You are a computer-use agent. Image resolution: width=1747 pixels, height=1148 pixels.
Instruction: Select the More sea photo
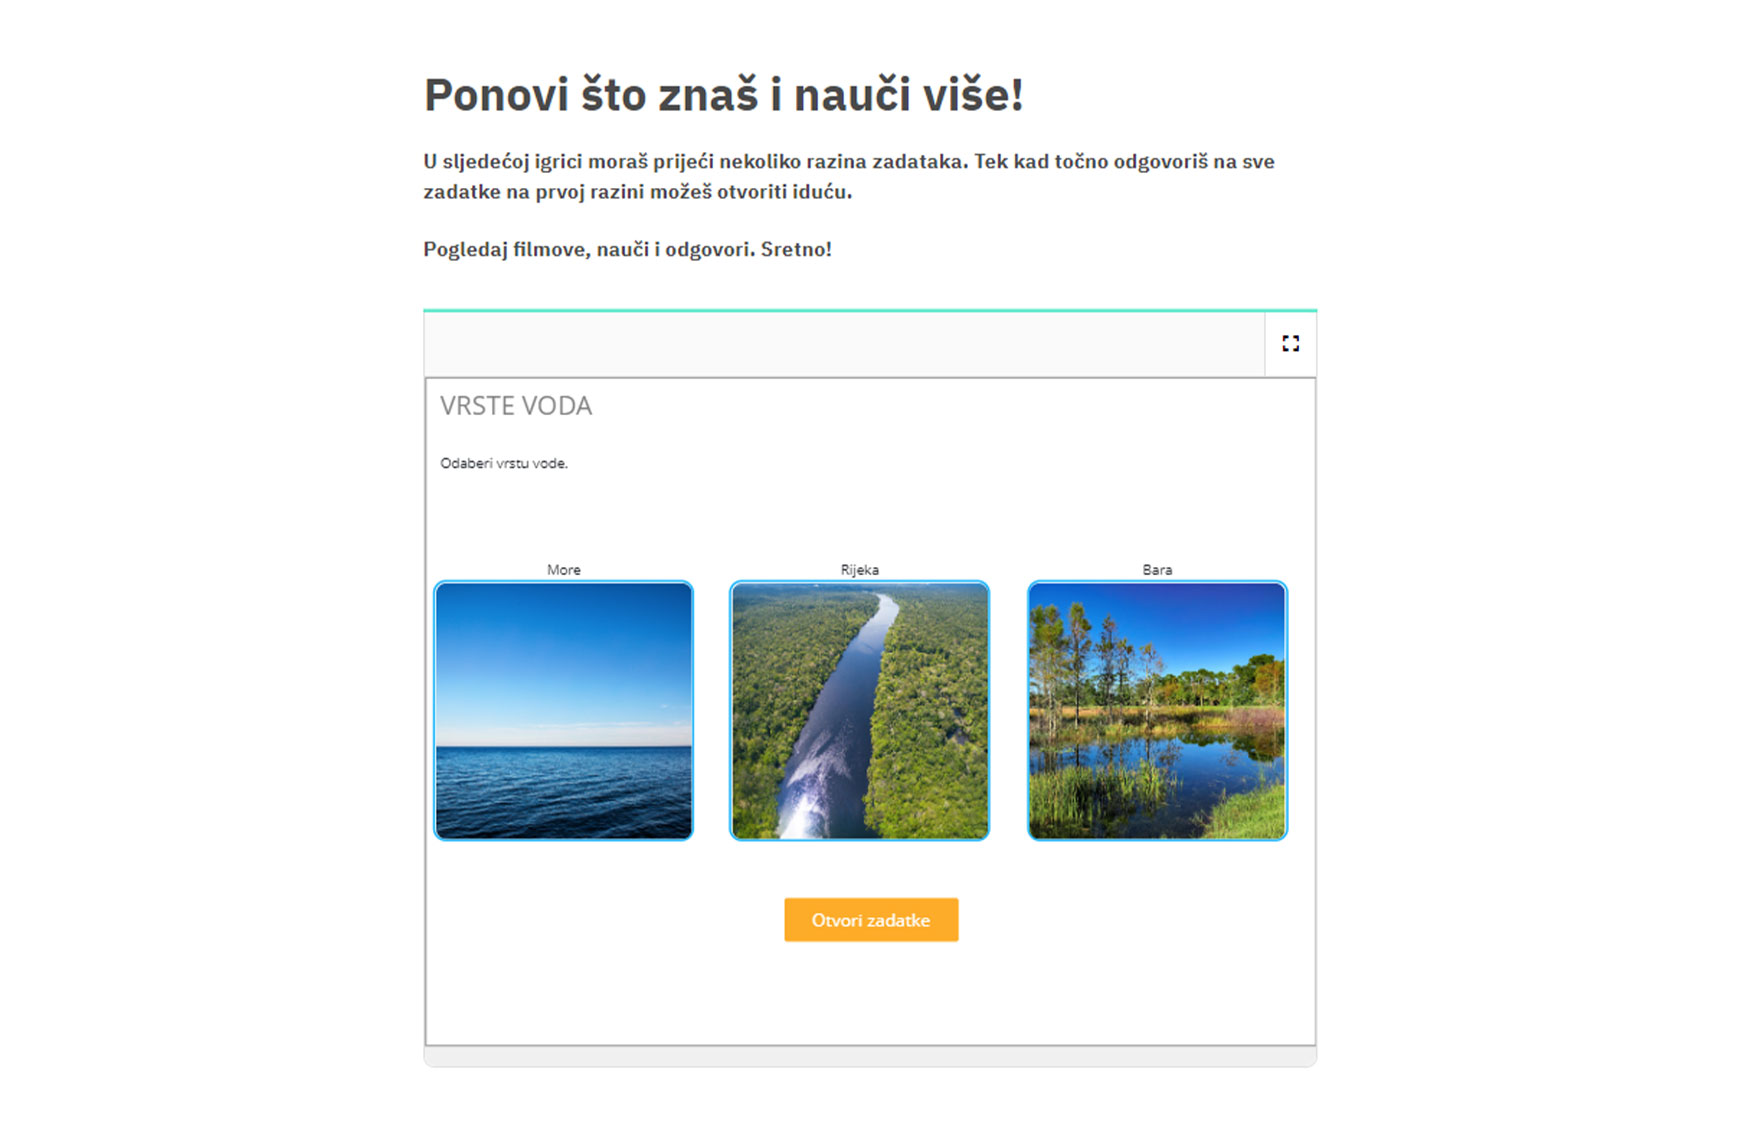(x=563, y=710)
